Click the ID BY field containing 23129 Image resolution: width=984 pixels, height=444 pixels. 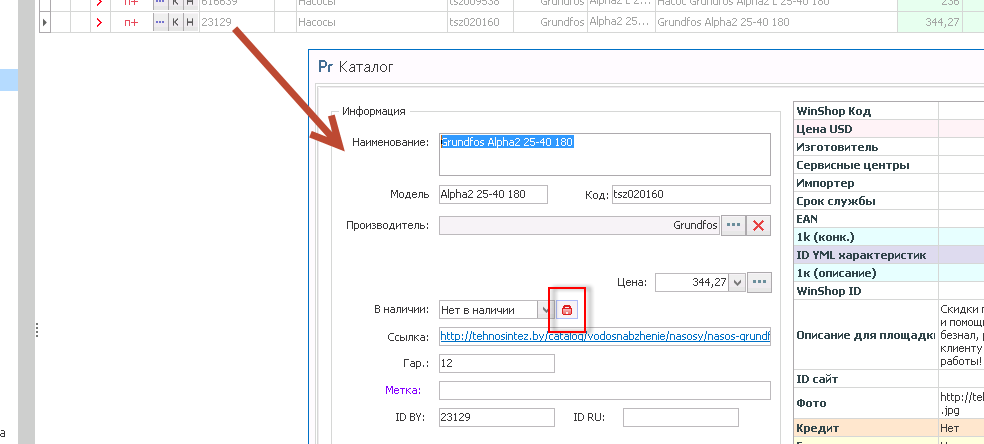[x=496, y=417]
